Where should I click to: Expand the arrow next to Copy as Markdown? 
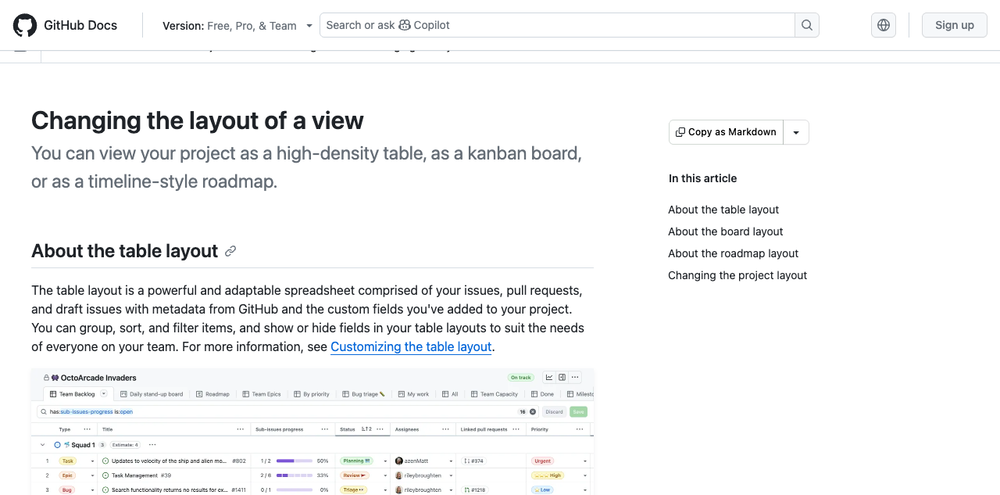coord(796,132)
